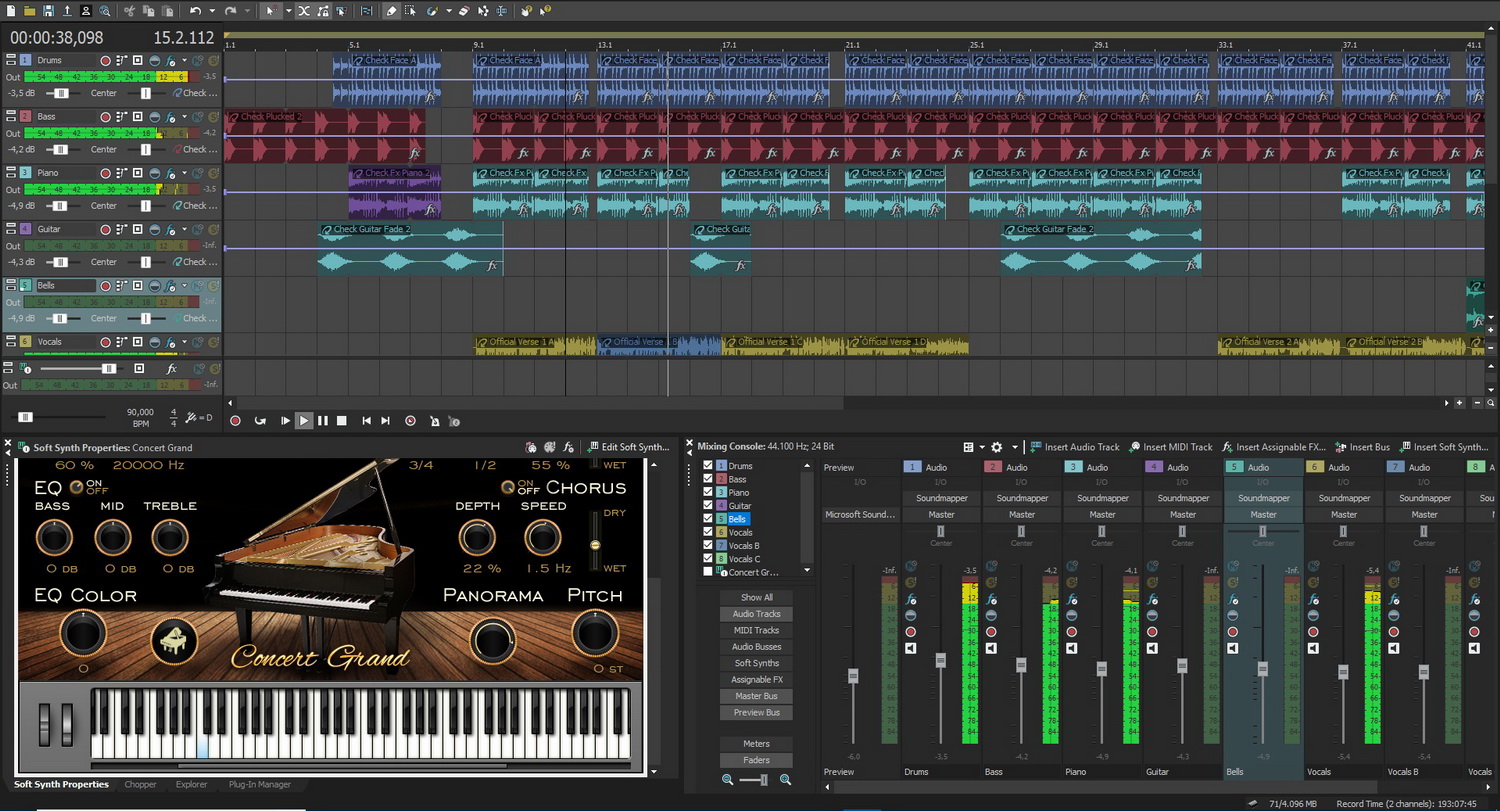The height and width of the screenshot is (811, 1500).
Task: Click Insert MIDI Track in Mixing Console
Action: [x=1170, y=447]
